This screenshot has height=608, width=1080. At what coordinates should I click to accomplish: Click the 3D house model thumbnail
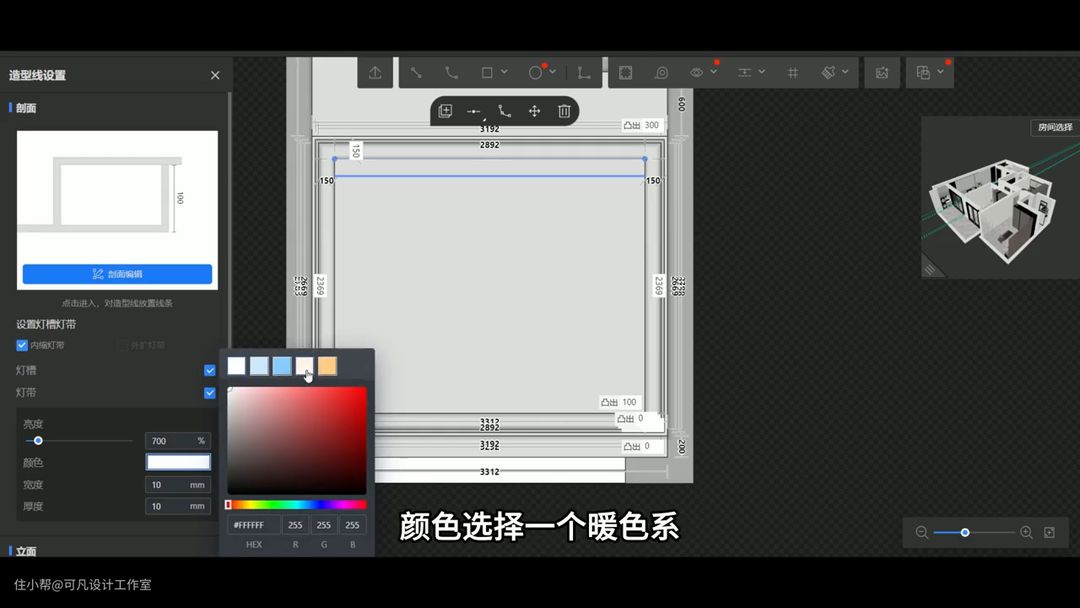pyautogui.click(x=995, y=209)
